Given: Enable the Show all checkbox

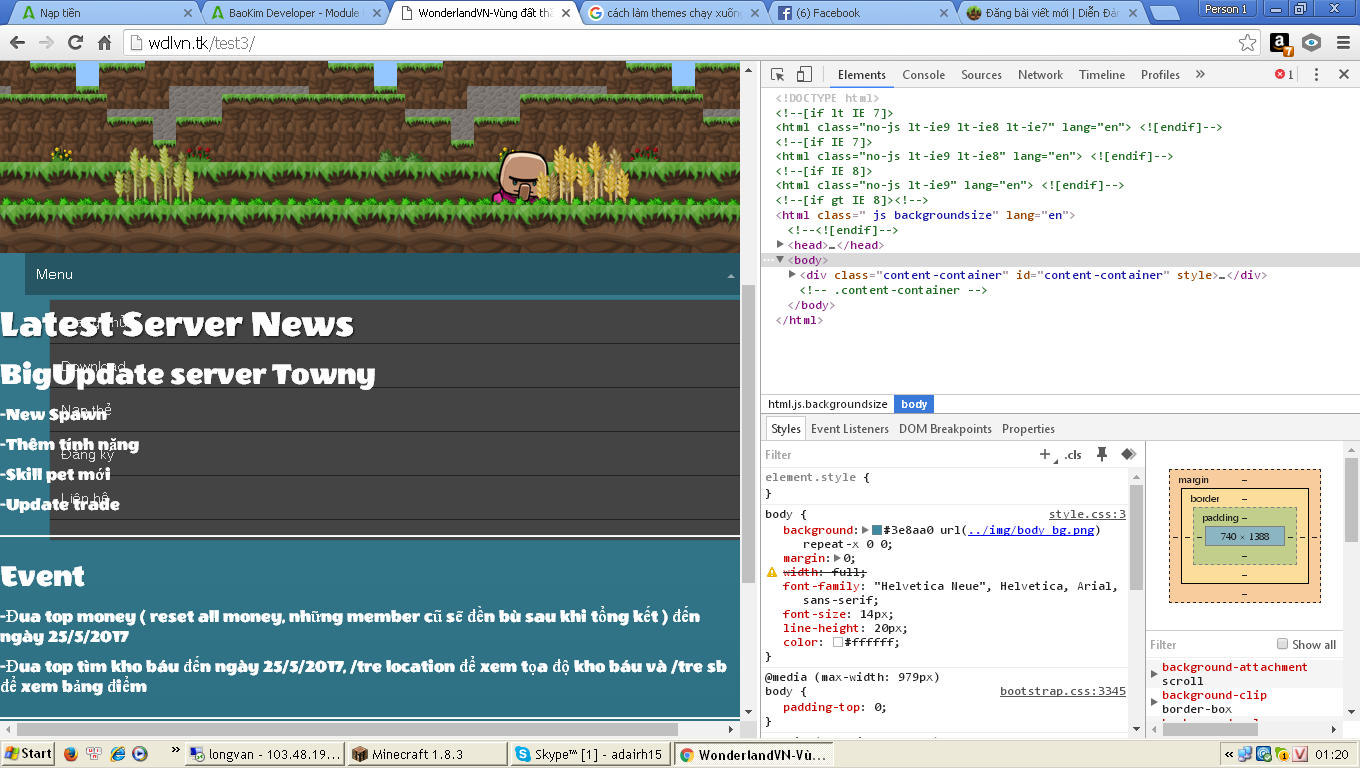Looking at the screenshot, I should pyautogui.click(x=1283, y=644).
